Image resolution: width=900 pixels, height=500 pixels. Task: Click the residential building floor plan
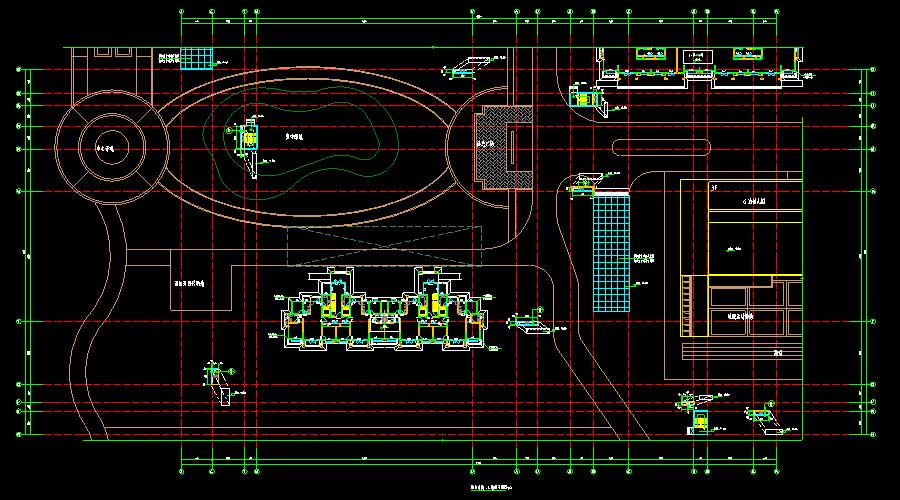[x=384, y=309]
